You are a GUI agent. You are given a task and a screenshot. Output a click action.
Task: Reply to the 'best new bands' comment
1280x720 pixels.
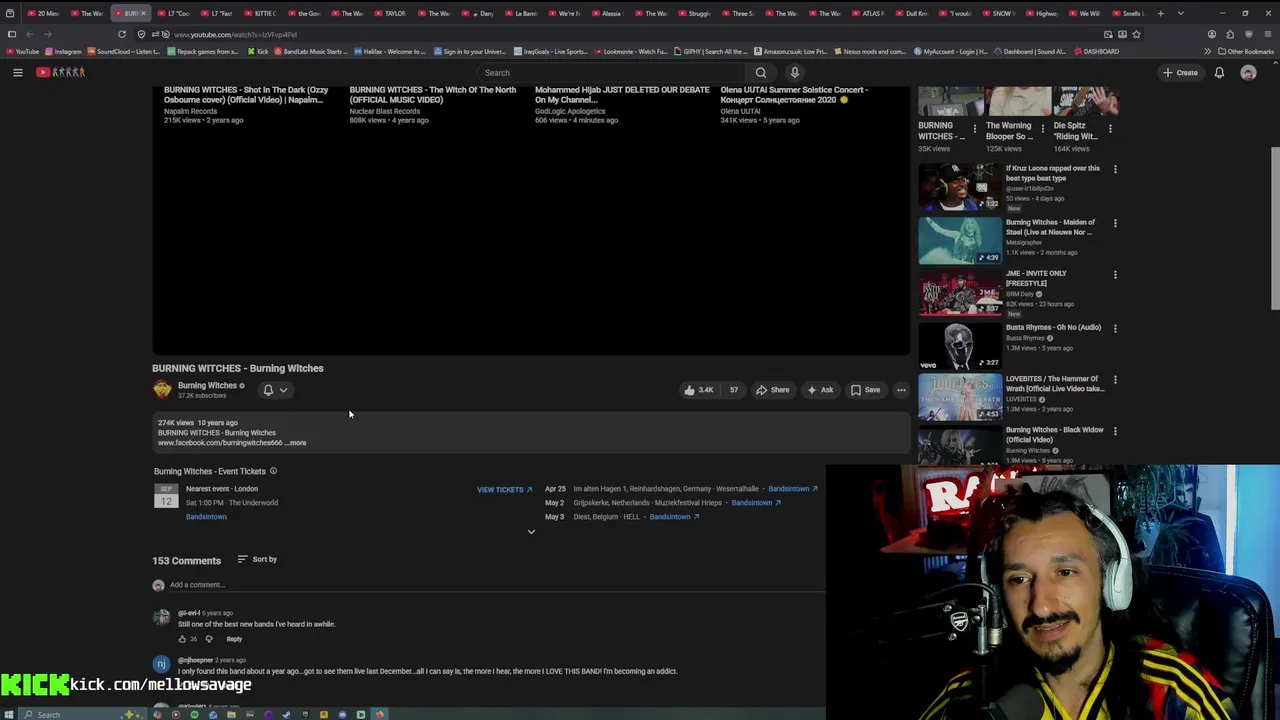(234, 639)
